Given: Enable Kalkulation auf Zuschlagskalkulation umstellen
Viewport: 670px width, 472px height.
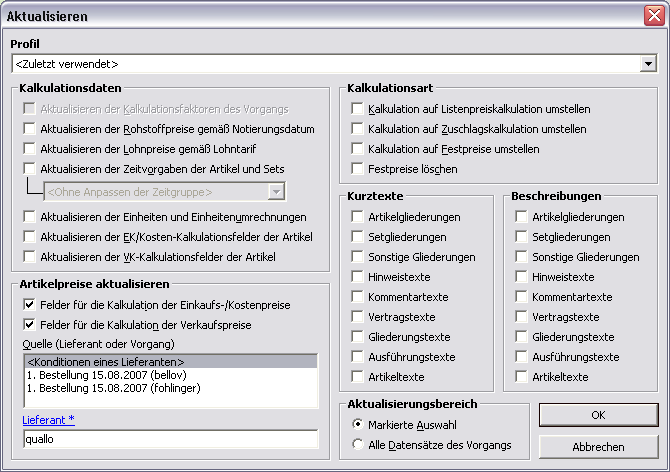Looking at the screenshot, I should pyautogui.click(x=357, y=129).
